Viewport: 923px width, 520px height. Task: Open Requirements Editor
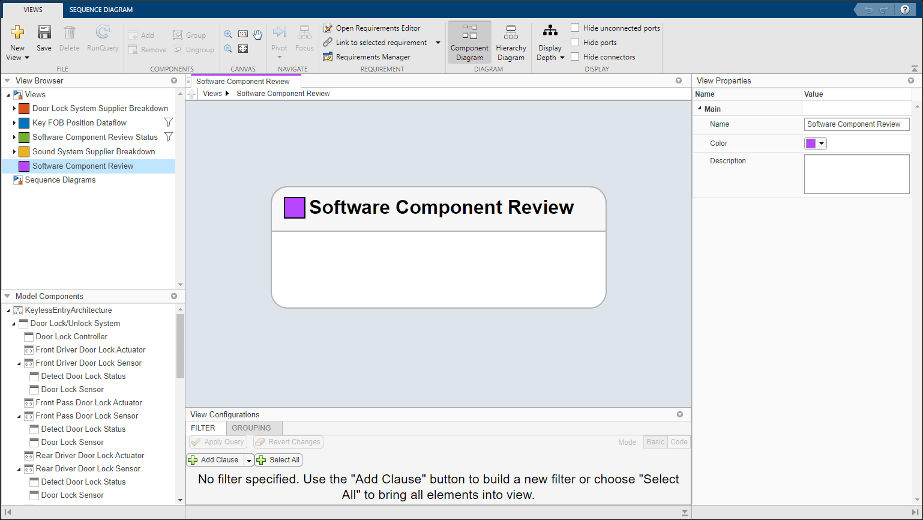[x=371, y=28]
